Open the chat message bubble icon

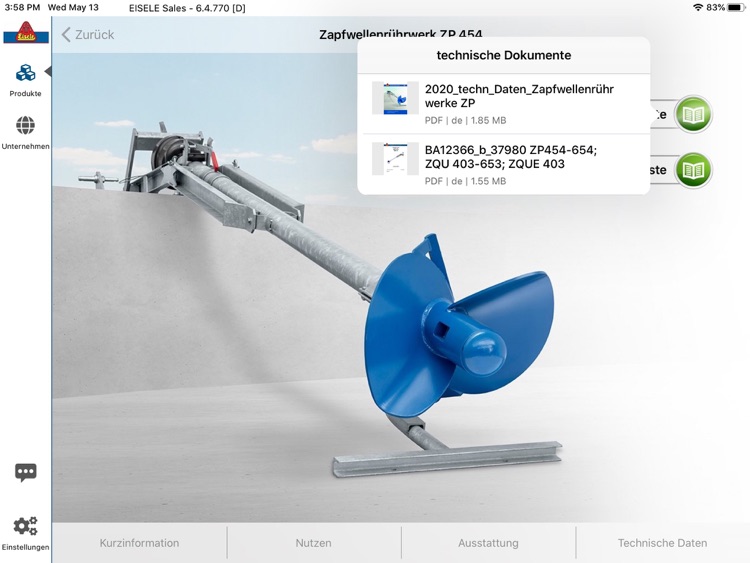[x=25, y=473]
